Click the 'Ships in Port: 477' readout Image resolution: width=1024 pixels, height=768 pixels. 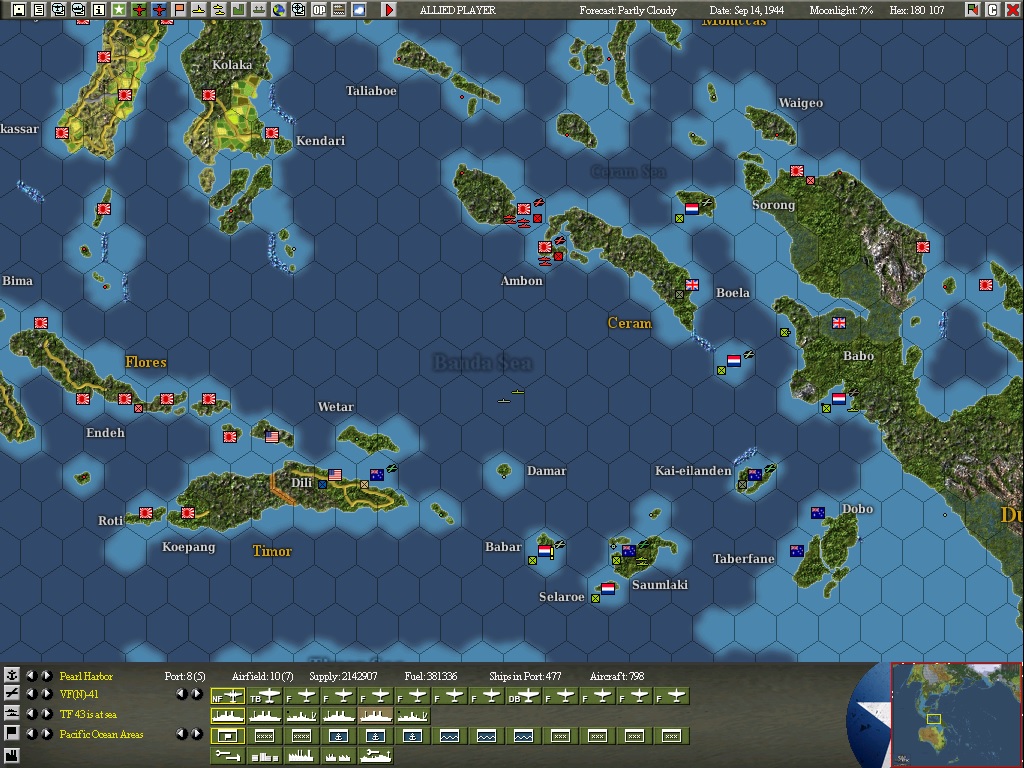pos(525,676)
